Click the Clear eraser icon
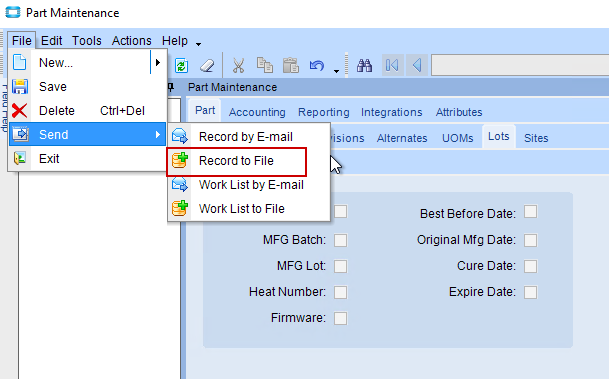Screen dimensions: 609x379 [x=207, y=65]
